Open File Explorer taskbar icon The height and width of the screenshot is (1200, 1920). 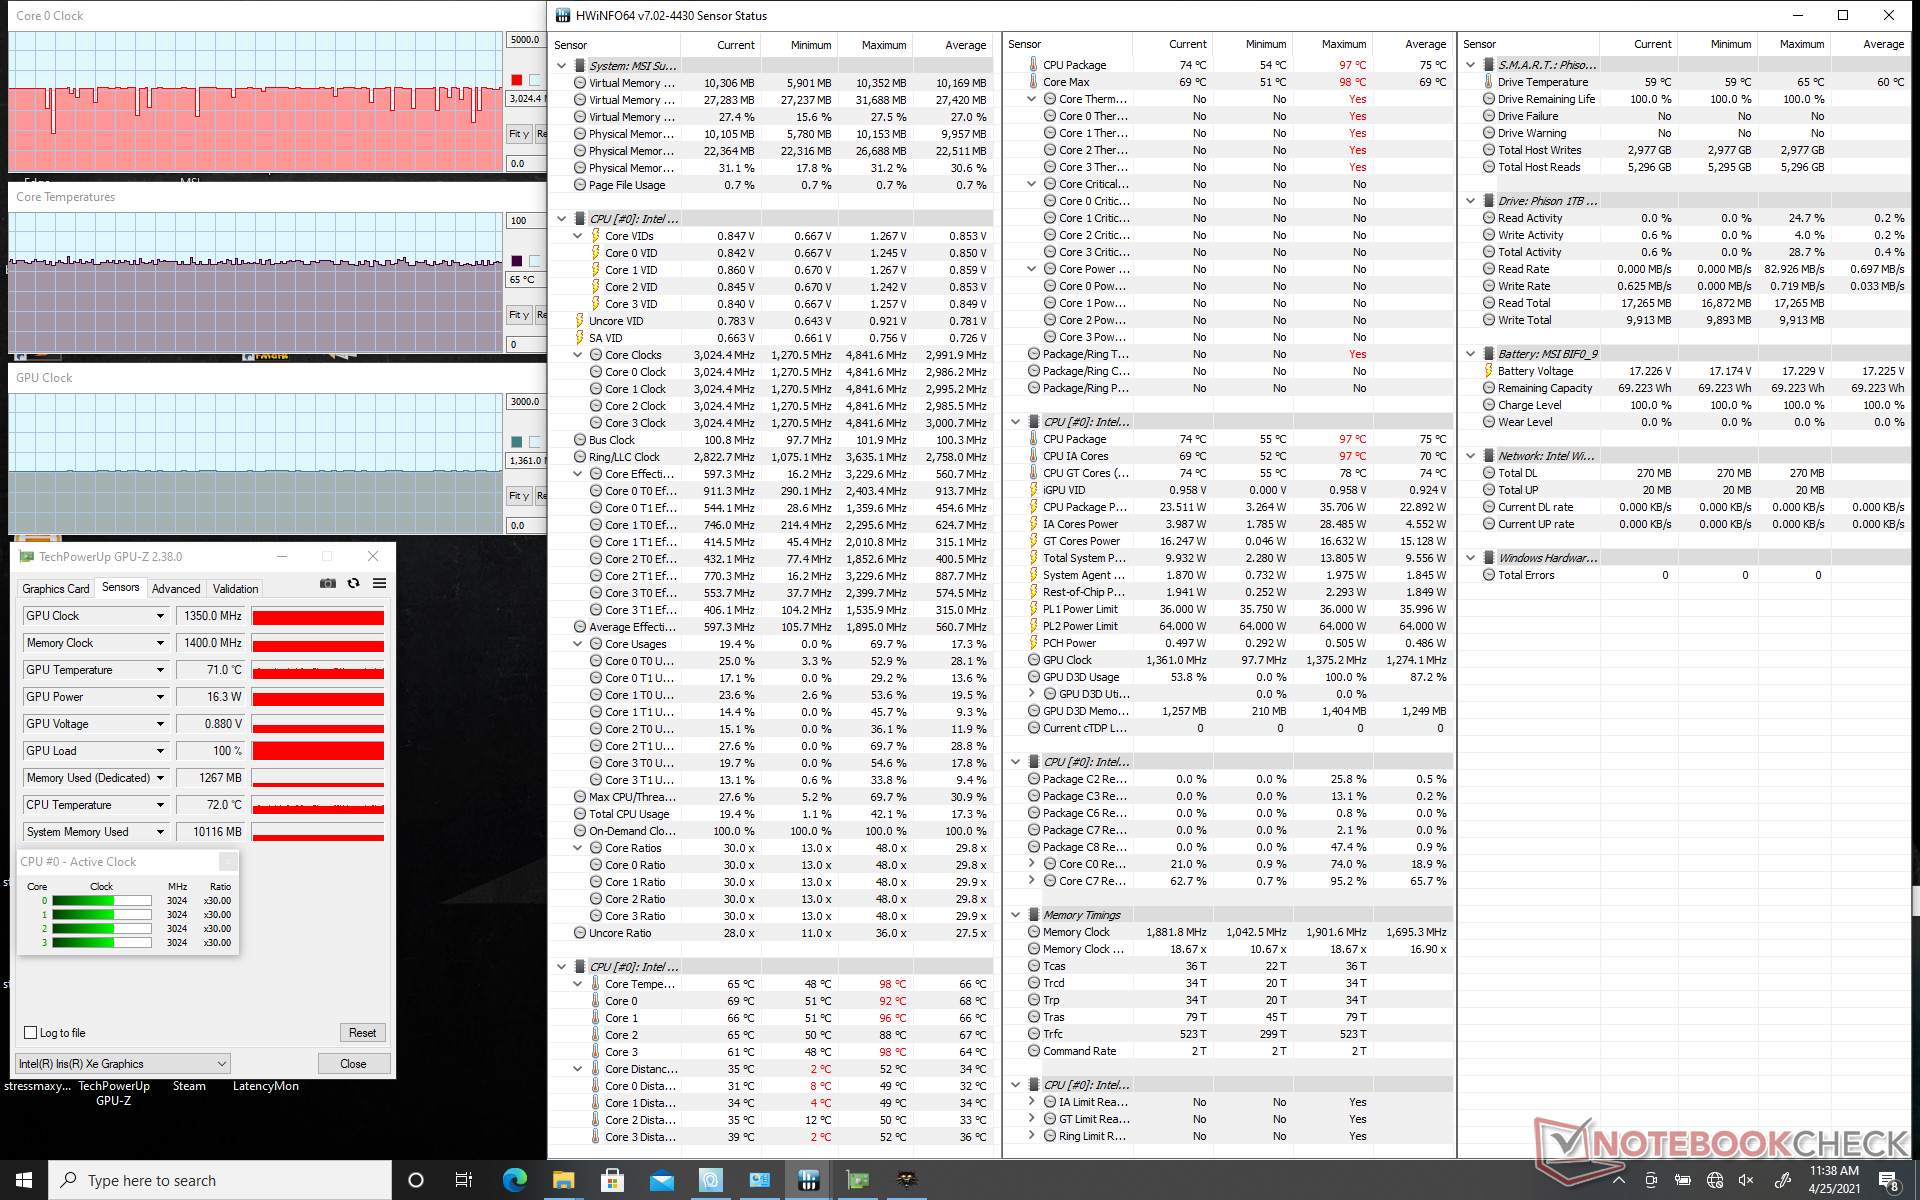click(564, 1180)
